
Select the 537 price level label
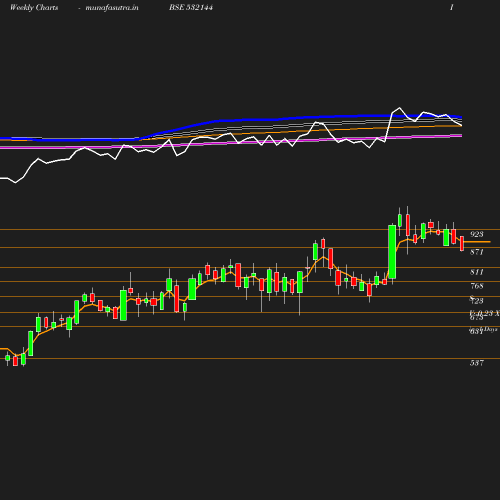point(477,363)
